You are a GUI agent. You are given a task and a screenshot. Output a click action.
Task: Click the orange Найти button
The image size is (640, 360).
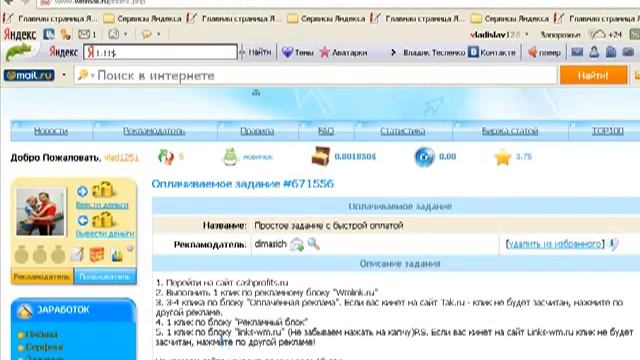[x=593, y=76]
